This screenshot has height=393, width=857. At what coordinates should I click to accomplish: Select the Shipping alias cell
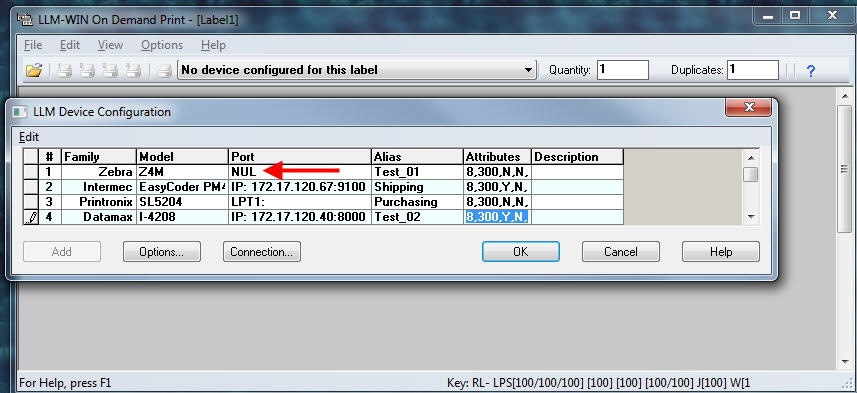(418, 187)
